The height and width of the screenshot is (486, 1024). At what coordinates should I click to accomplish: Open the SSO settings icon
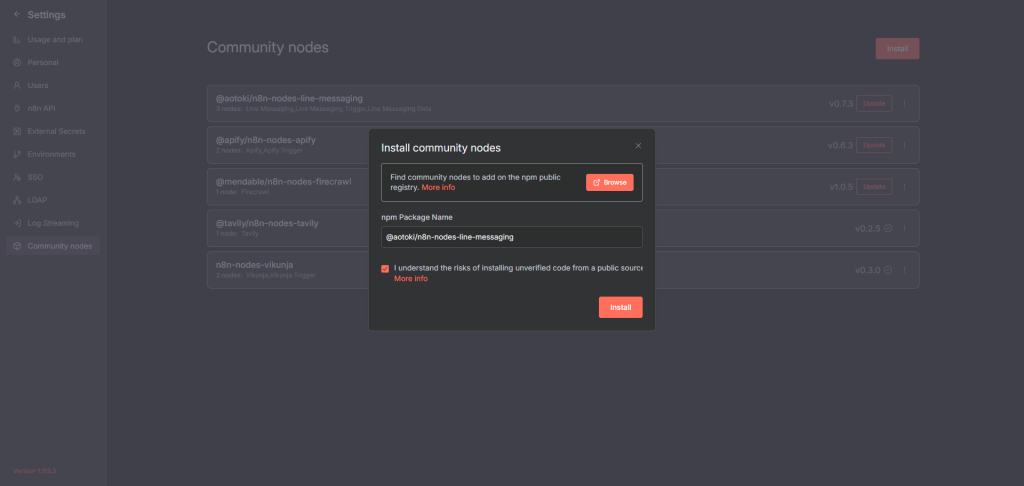pyautogui.click(x=17, y=177)
